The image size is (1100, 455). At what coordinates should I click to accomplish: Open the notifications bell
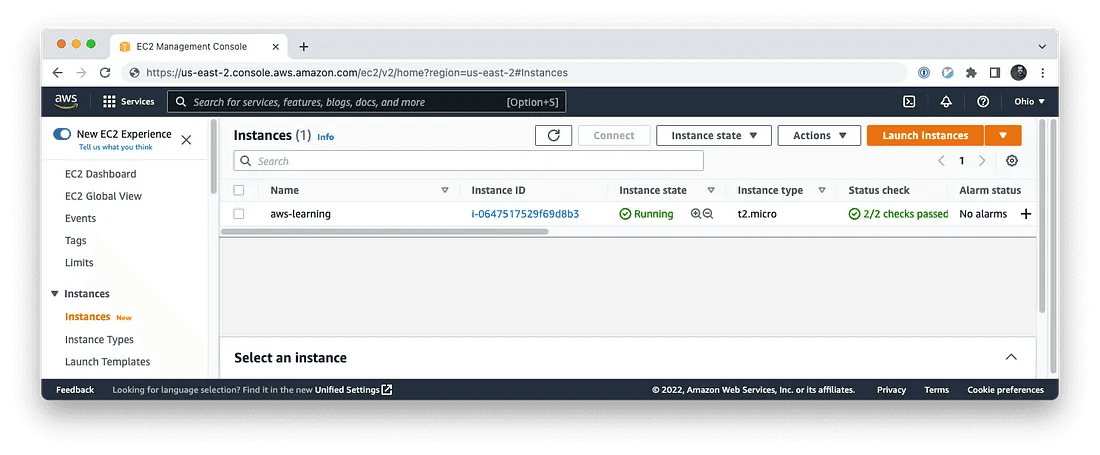[x=946, y=102]
